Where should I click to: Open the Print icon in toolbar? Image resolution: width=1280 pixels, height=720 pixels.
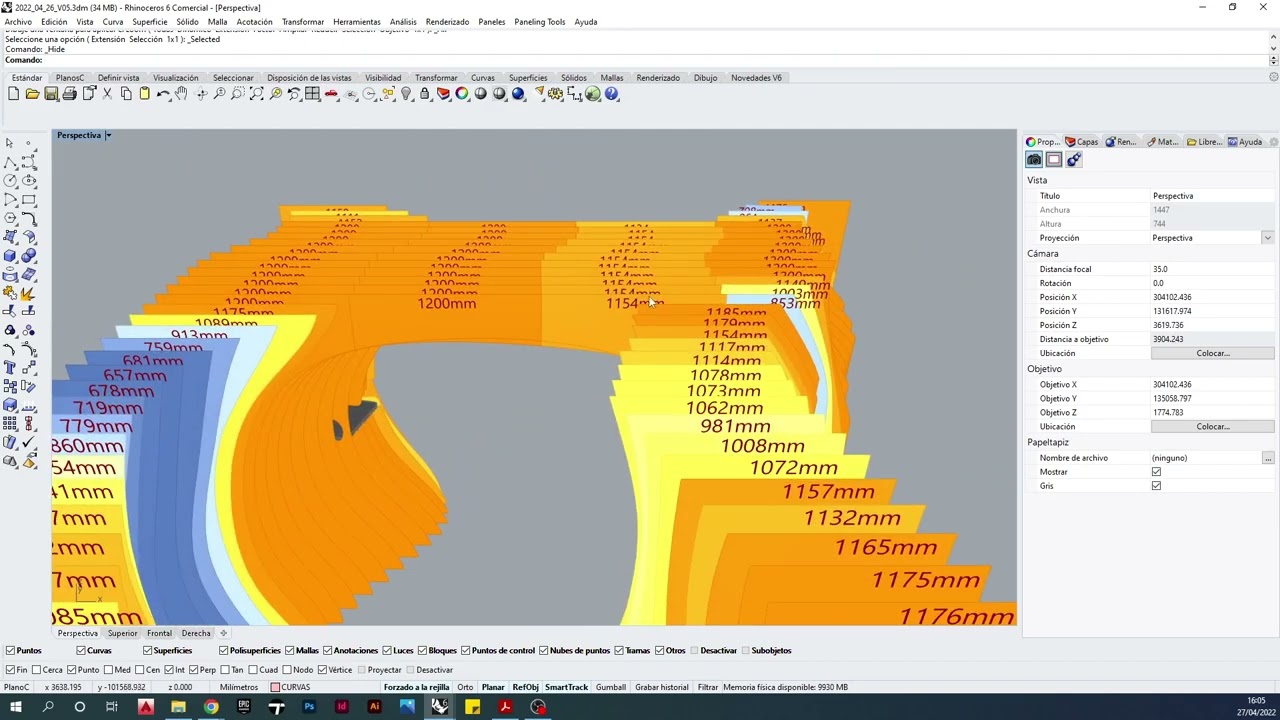69,94
